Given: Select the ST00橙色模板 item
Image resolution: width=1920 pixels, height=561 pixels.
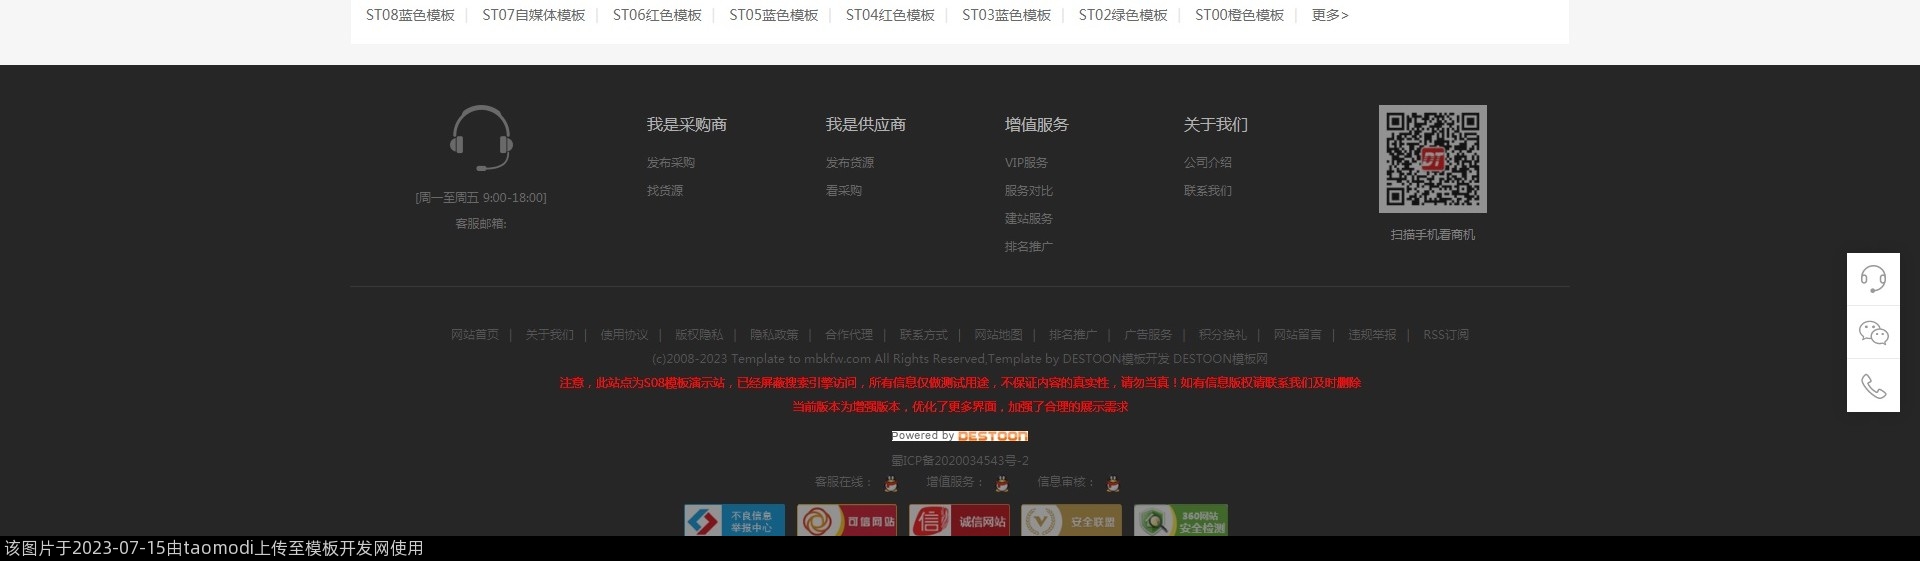Looking at the screenshot, I should click(1239, 15).
